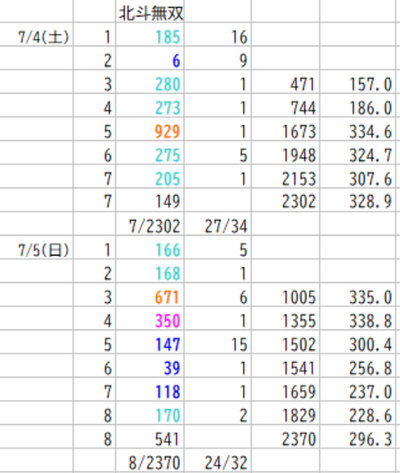Click the 7/5(日) date cell
Image resolution: width=400 pixels, height=473 pixels.
click(37, 250)
